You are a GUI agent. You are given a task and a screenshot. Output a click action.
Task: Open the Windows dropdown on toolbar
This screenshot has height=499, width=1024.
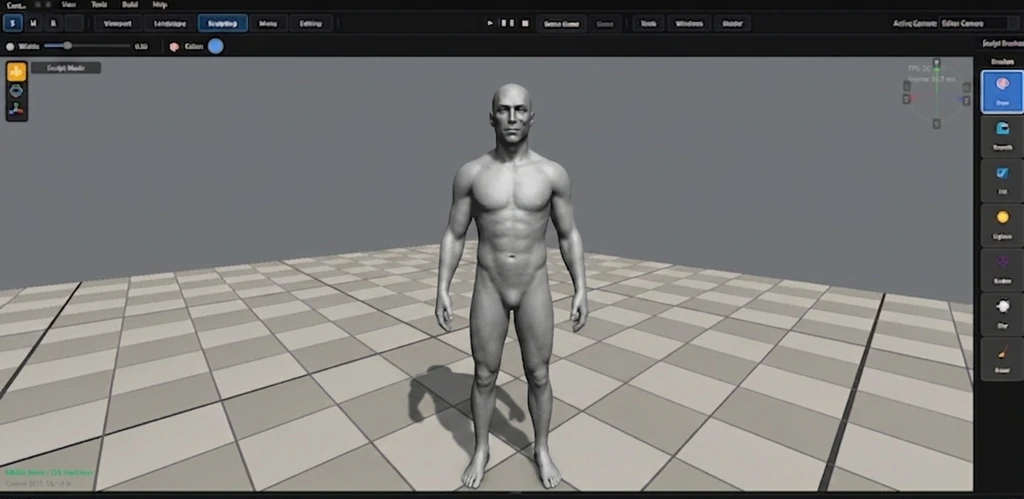pos(689,24)
